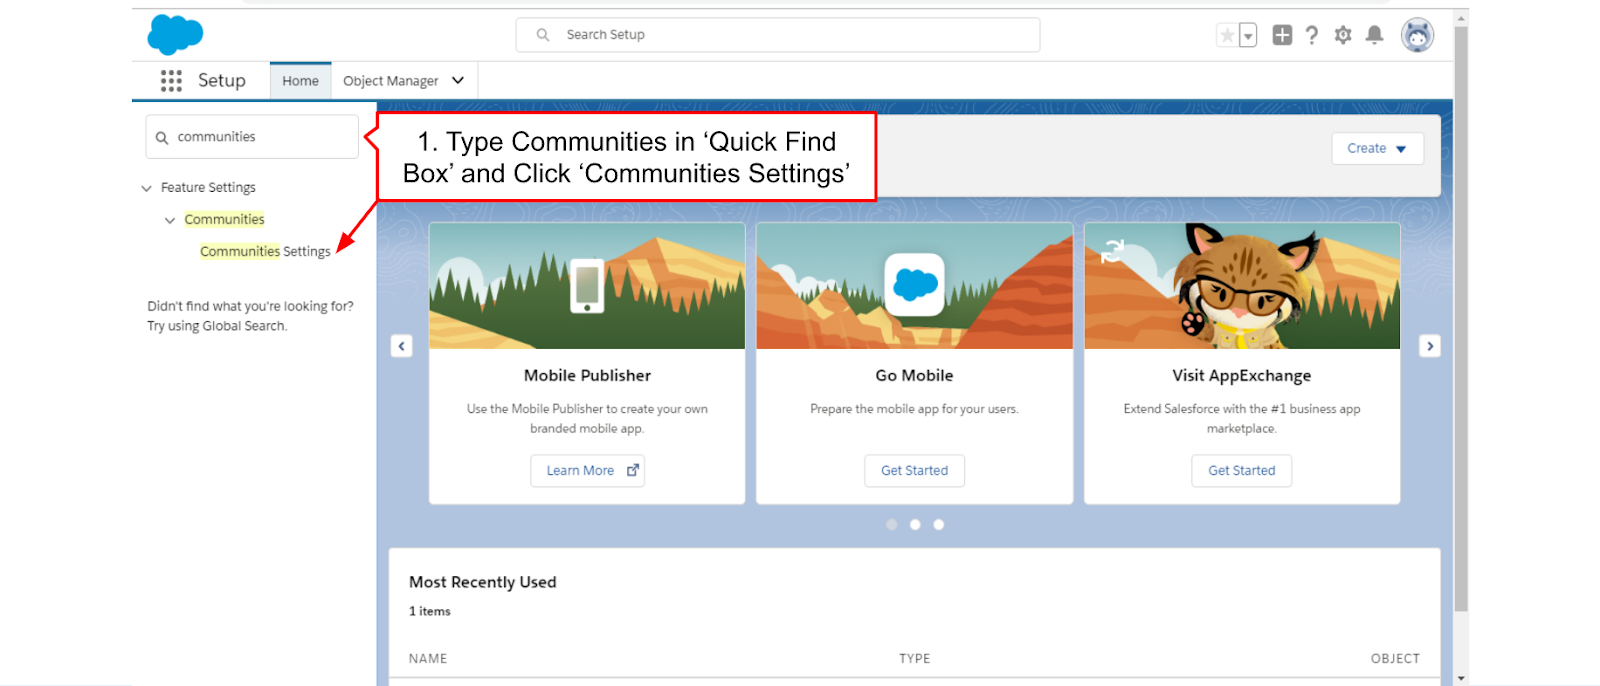Click the Go Mobile card title
Viewport: 1600px width, 686px height.
914,376
